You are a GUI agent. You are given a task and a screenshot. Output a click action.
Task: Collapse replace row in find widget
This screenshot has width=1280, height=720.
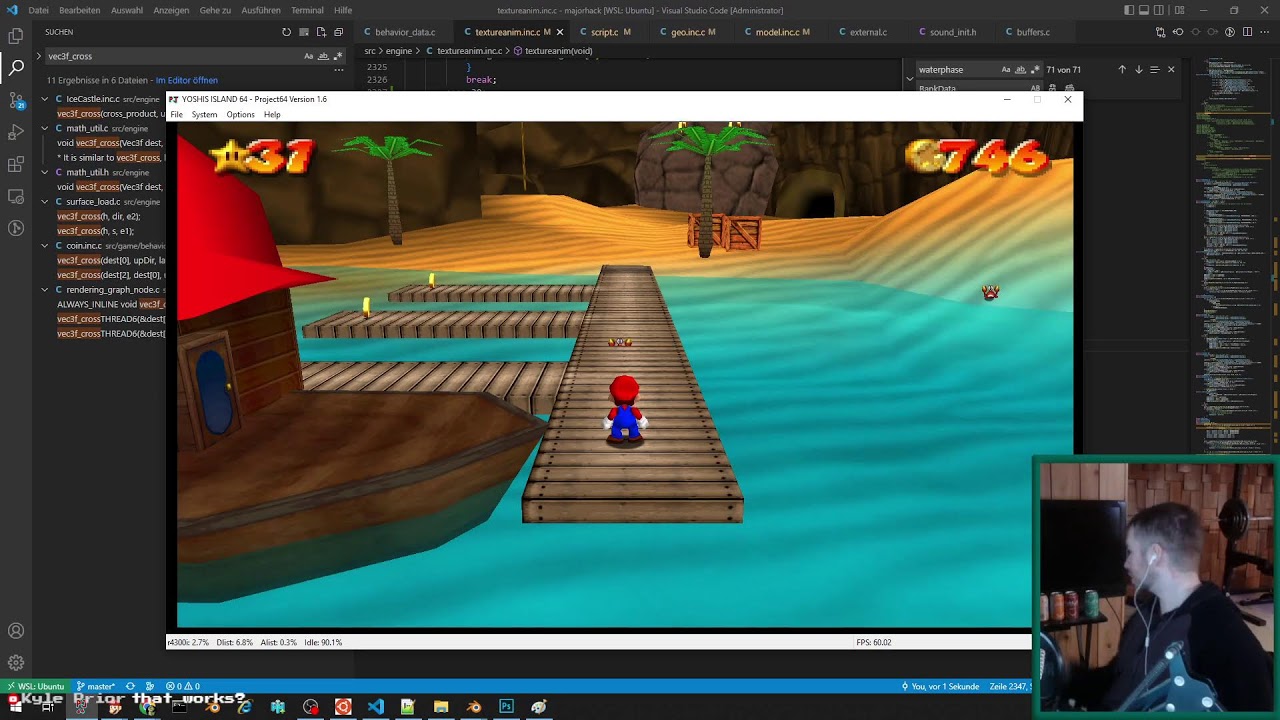pos(909,79)
